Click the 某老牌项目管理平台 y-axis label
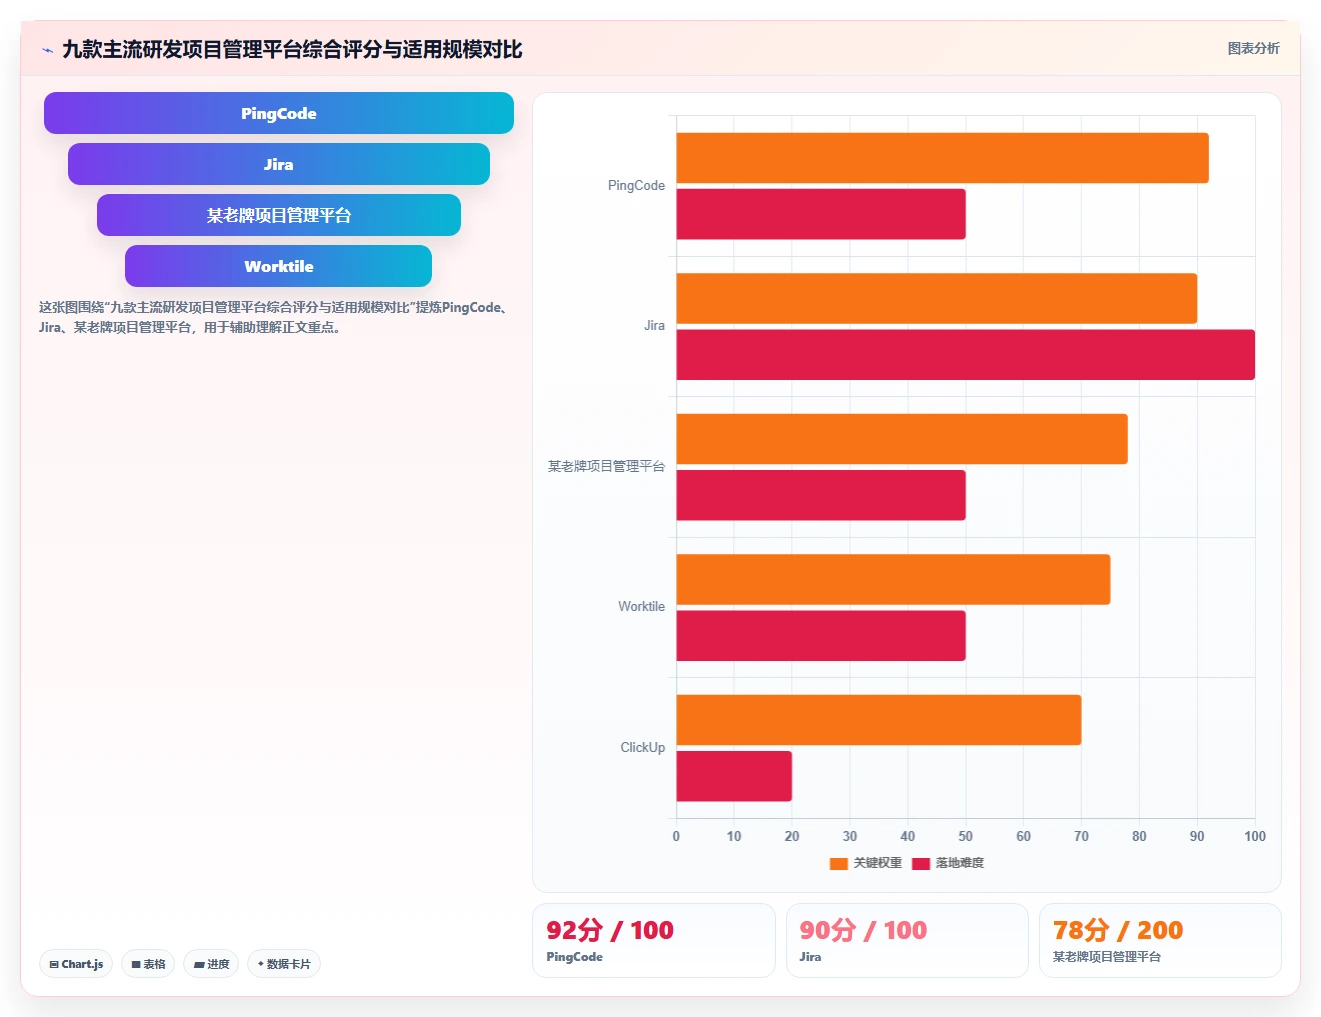Viewport: 1321px width, 1017px height. [606, 466]
